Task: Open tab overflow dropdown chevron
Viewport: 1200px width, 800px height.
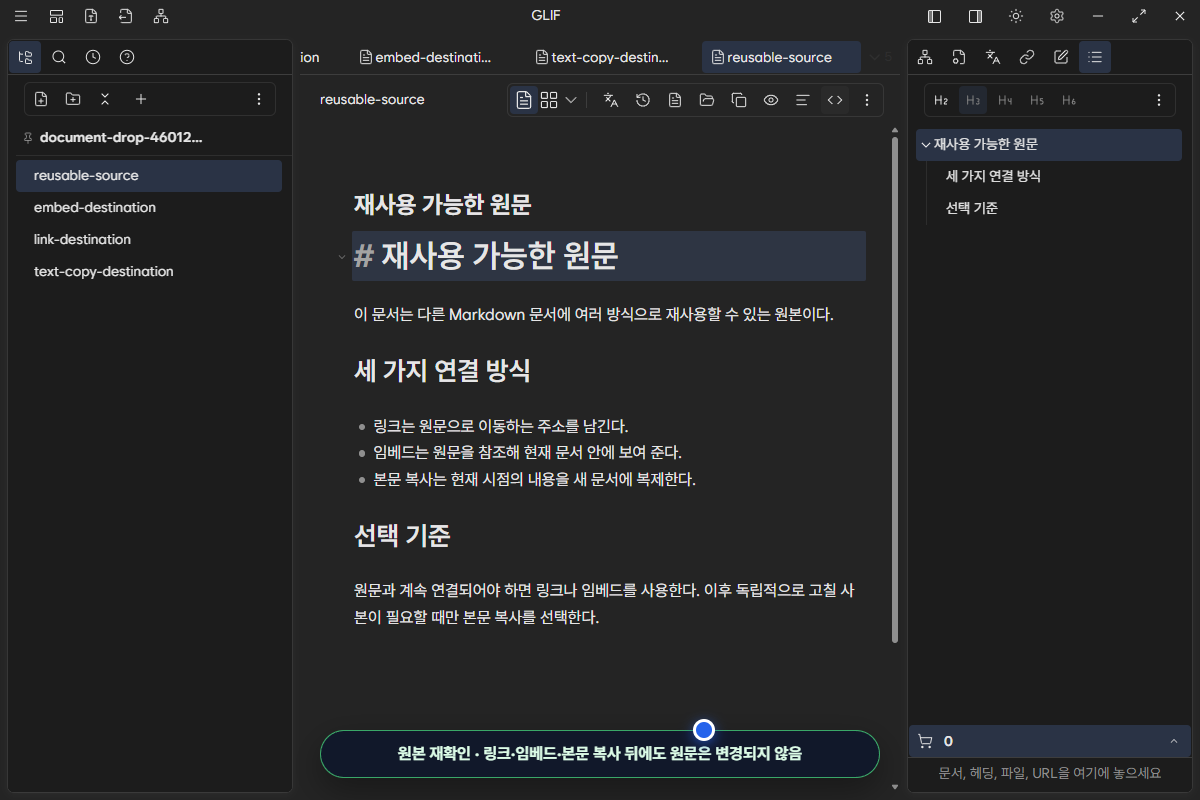Action: (x=874, y=57)
